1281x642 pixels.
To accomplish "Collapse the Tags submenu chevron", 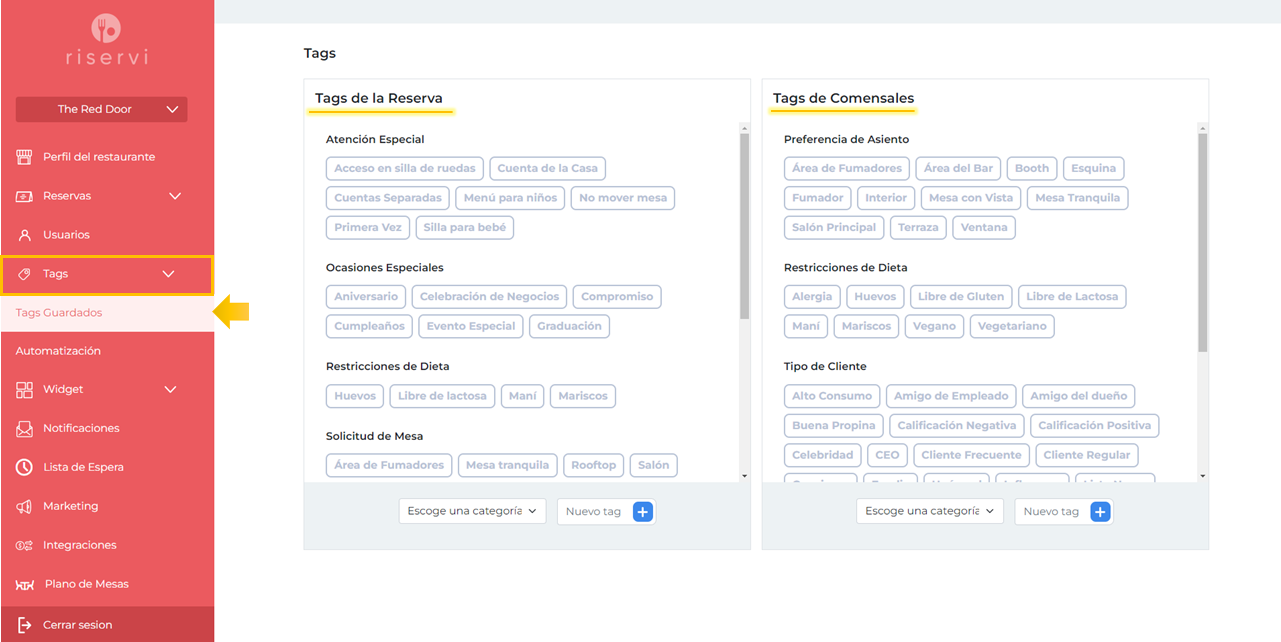I will 168,274.
